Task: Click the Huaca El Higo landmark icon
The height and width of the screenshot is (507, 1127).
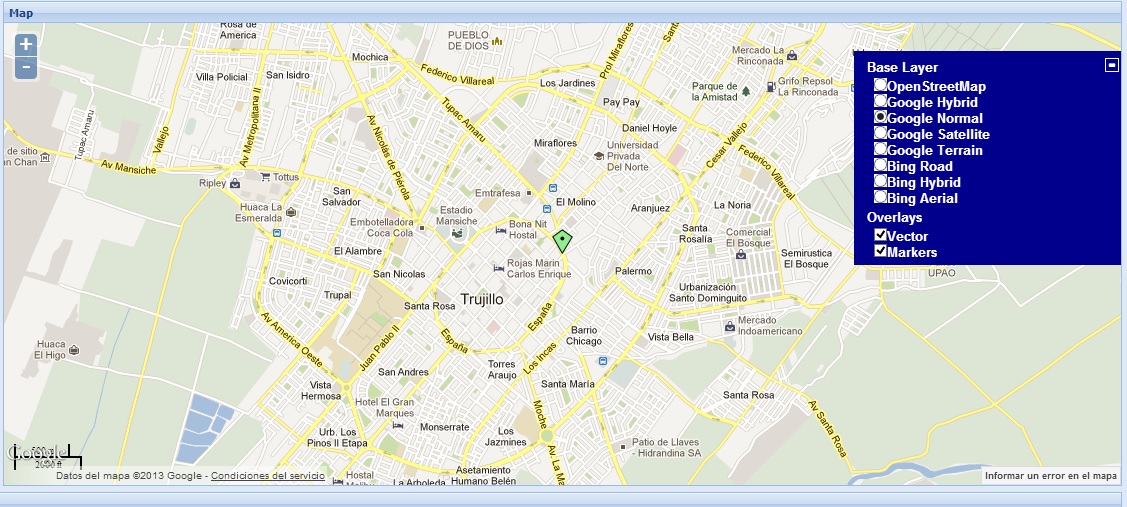Action: pos(75,350)
